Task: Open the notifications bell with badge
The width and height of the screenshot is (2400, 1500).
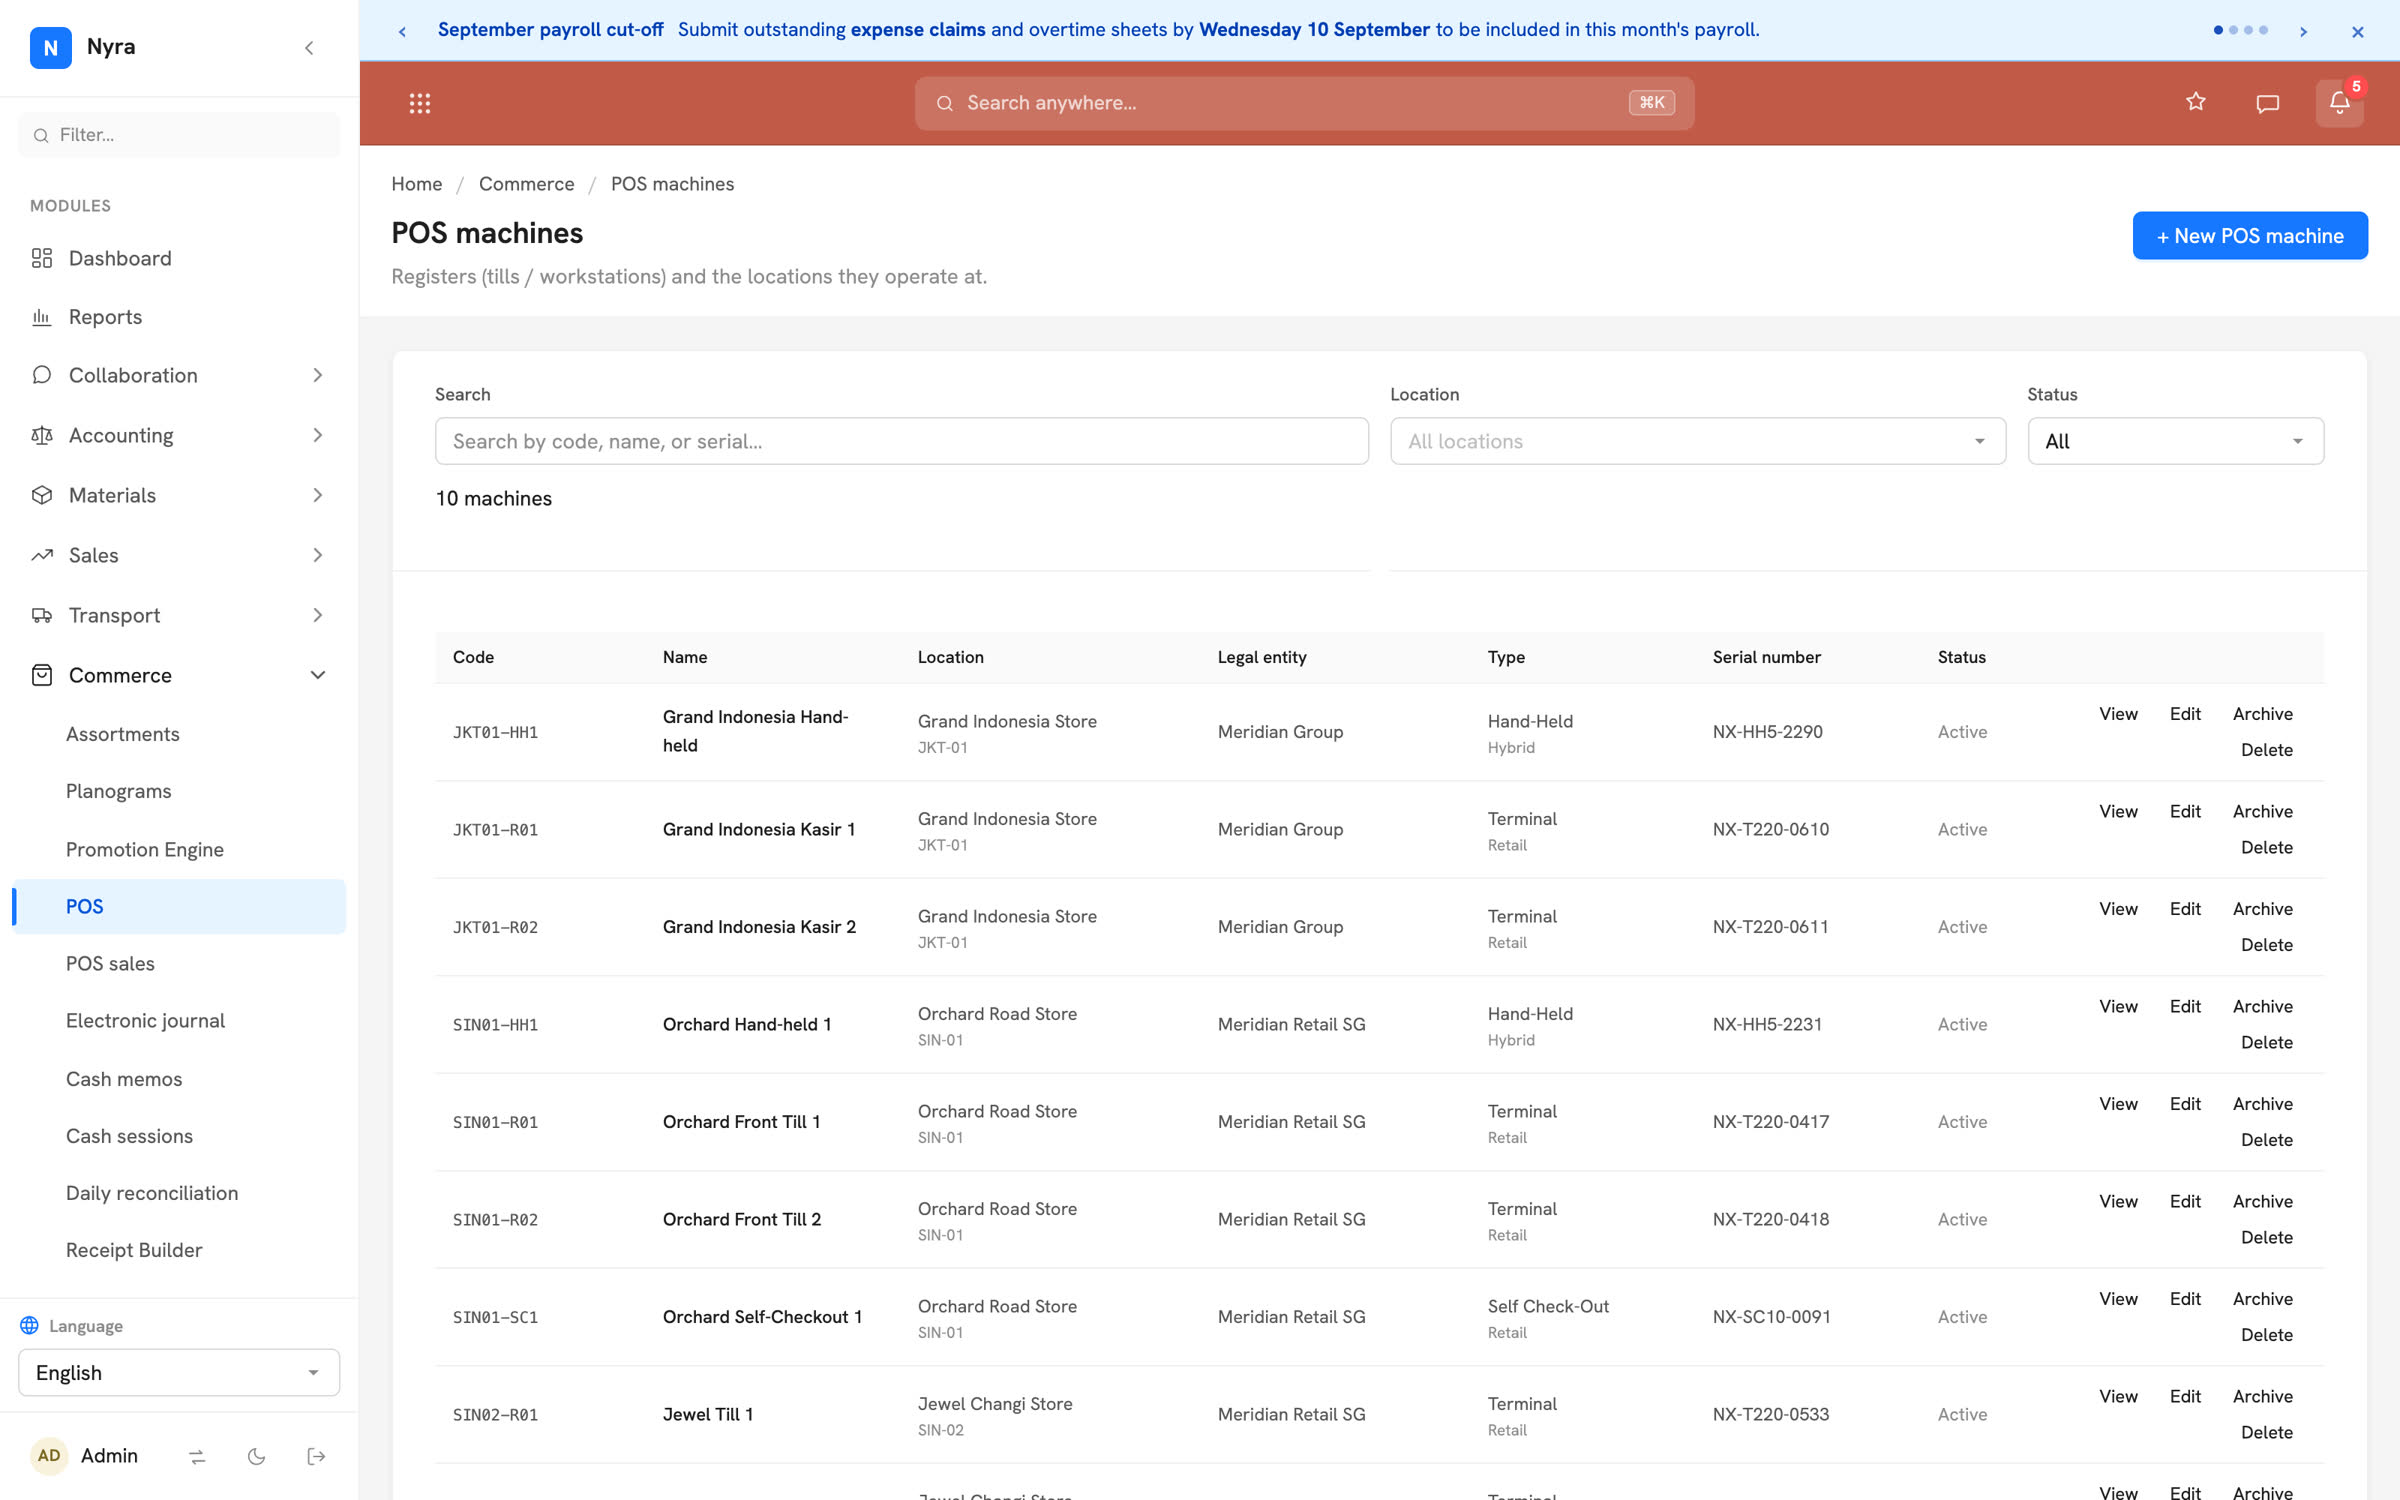Action: 2339,103
